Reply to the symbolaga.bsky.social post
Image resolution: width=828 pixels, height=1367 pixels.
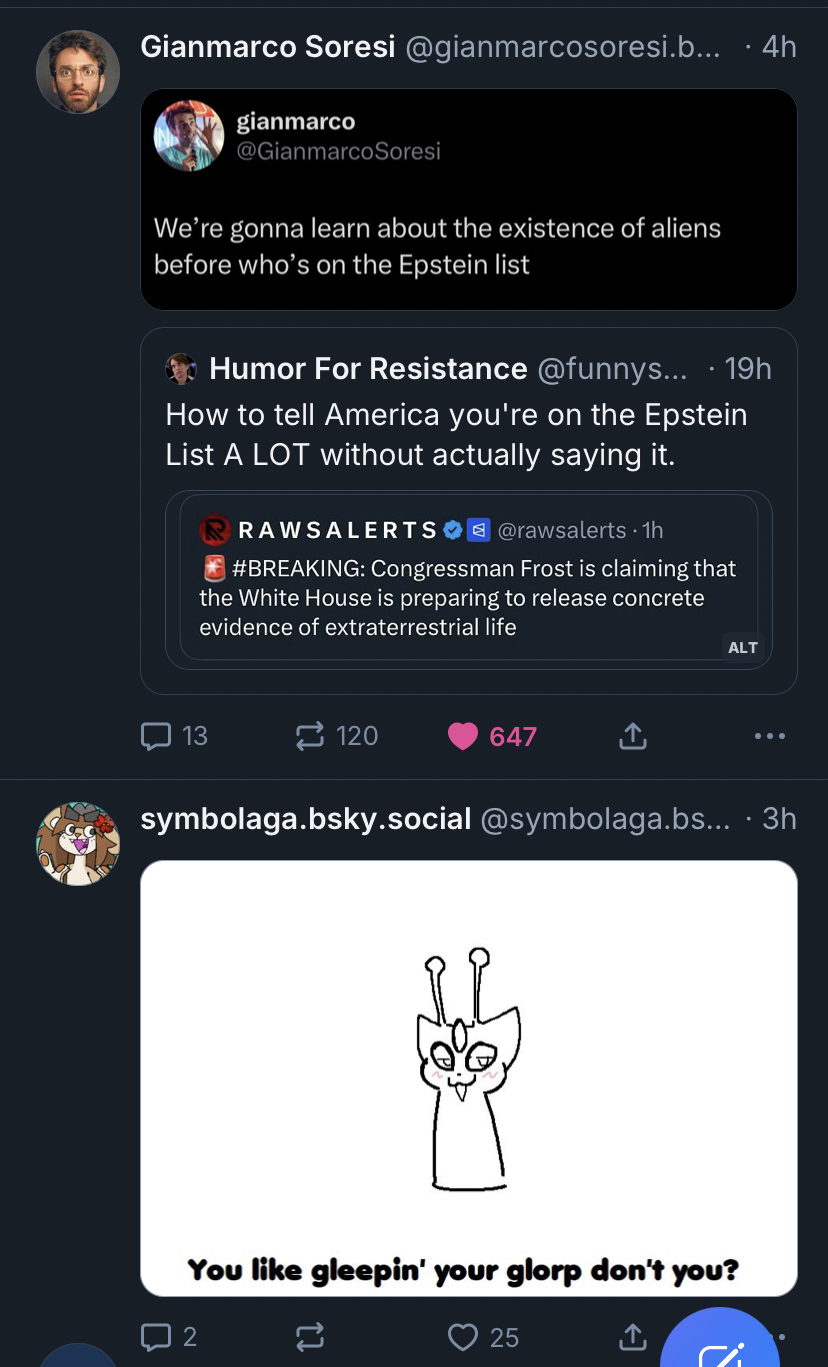tap(157, 1337)
